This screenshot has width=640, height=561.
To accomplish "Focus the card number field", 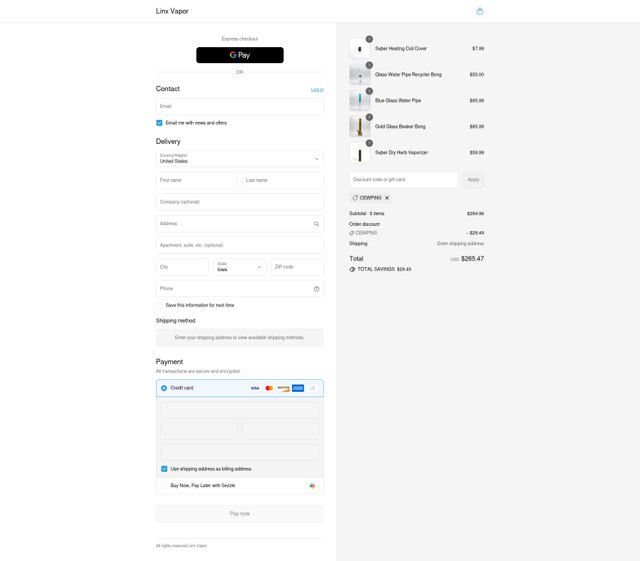I will (x=240, y=410).
